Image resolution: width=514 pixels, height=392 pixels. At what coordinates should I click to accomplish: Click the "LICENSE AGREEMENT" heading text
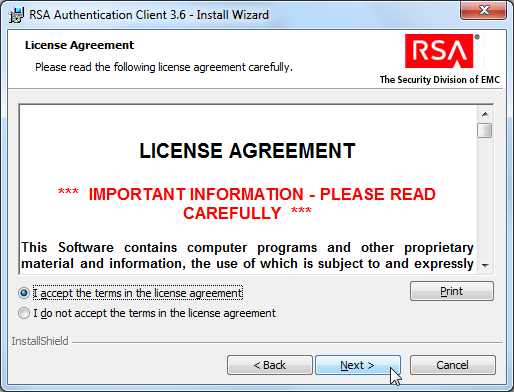point(247,151)
